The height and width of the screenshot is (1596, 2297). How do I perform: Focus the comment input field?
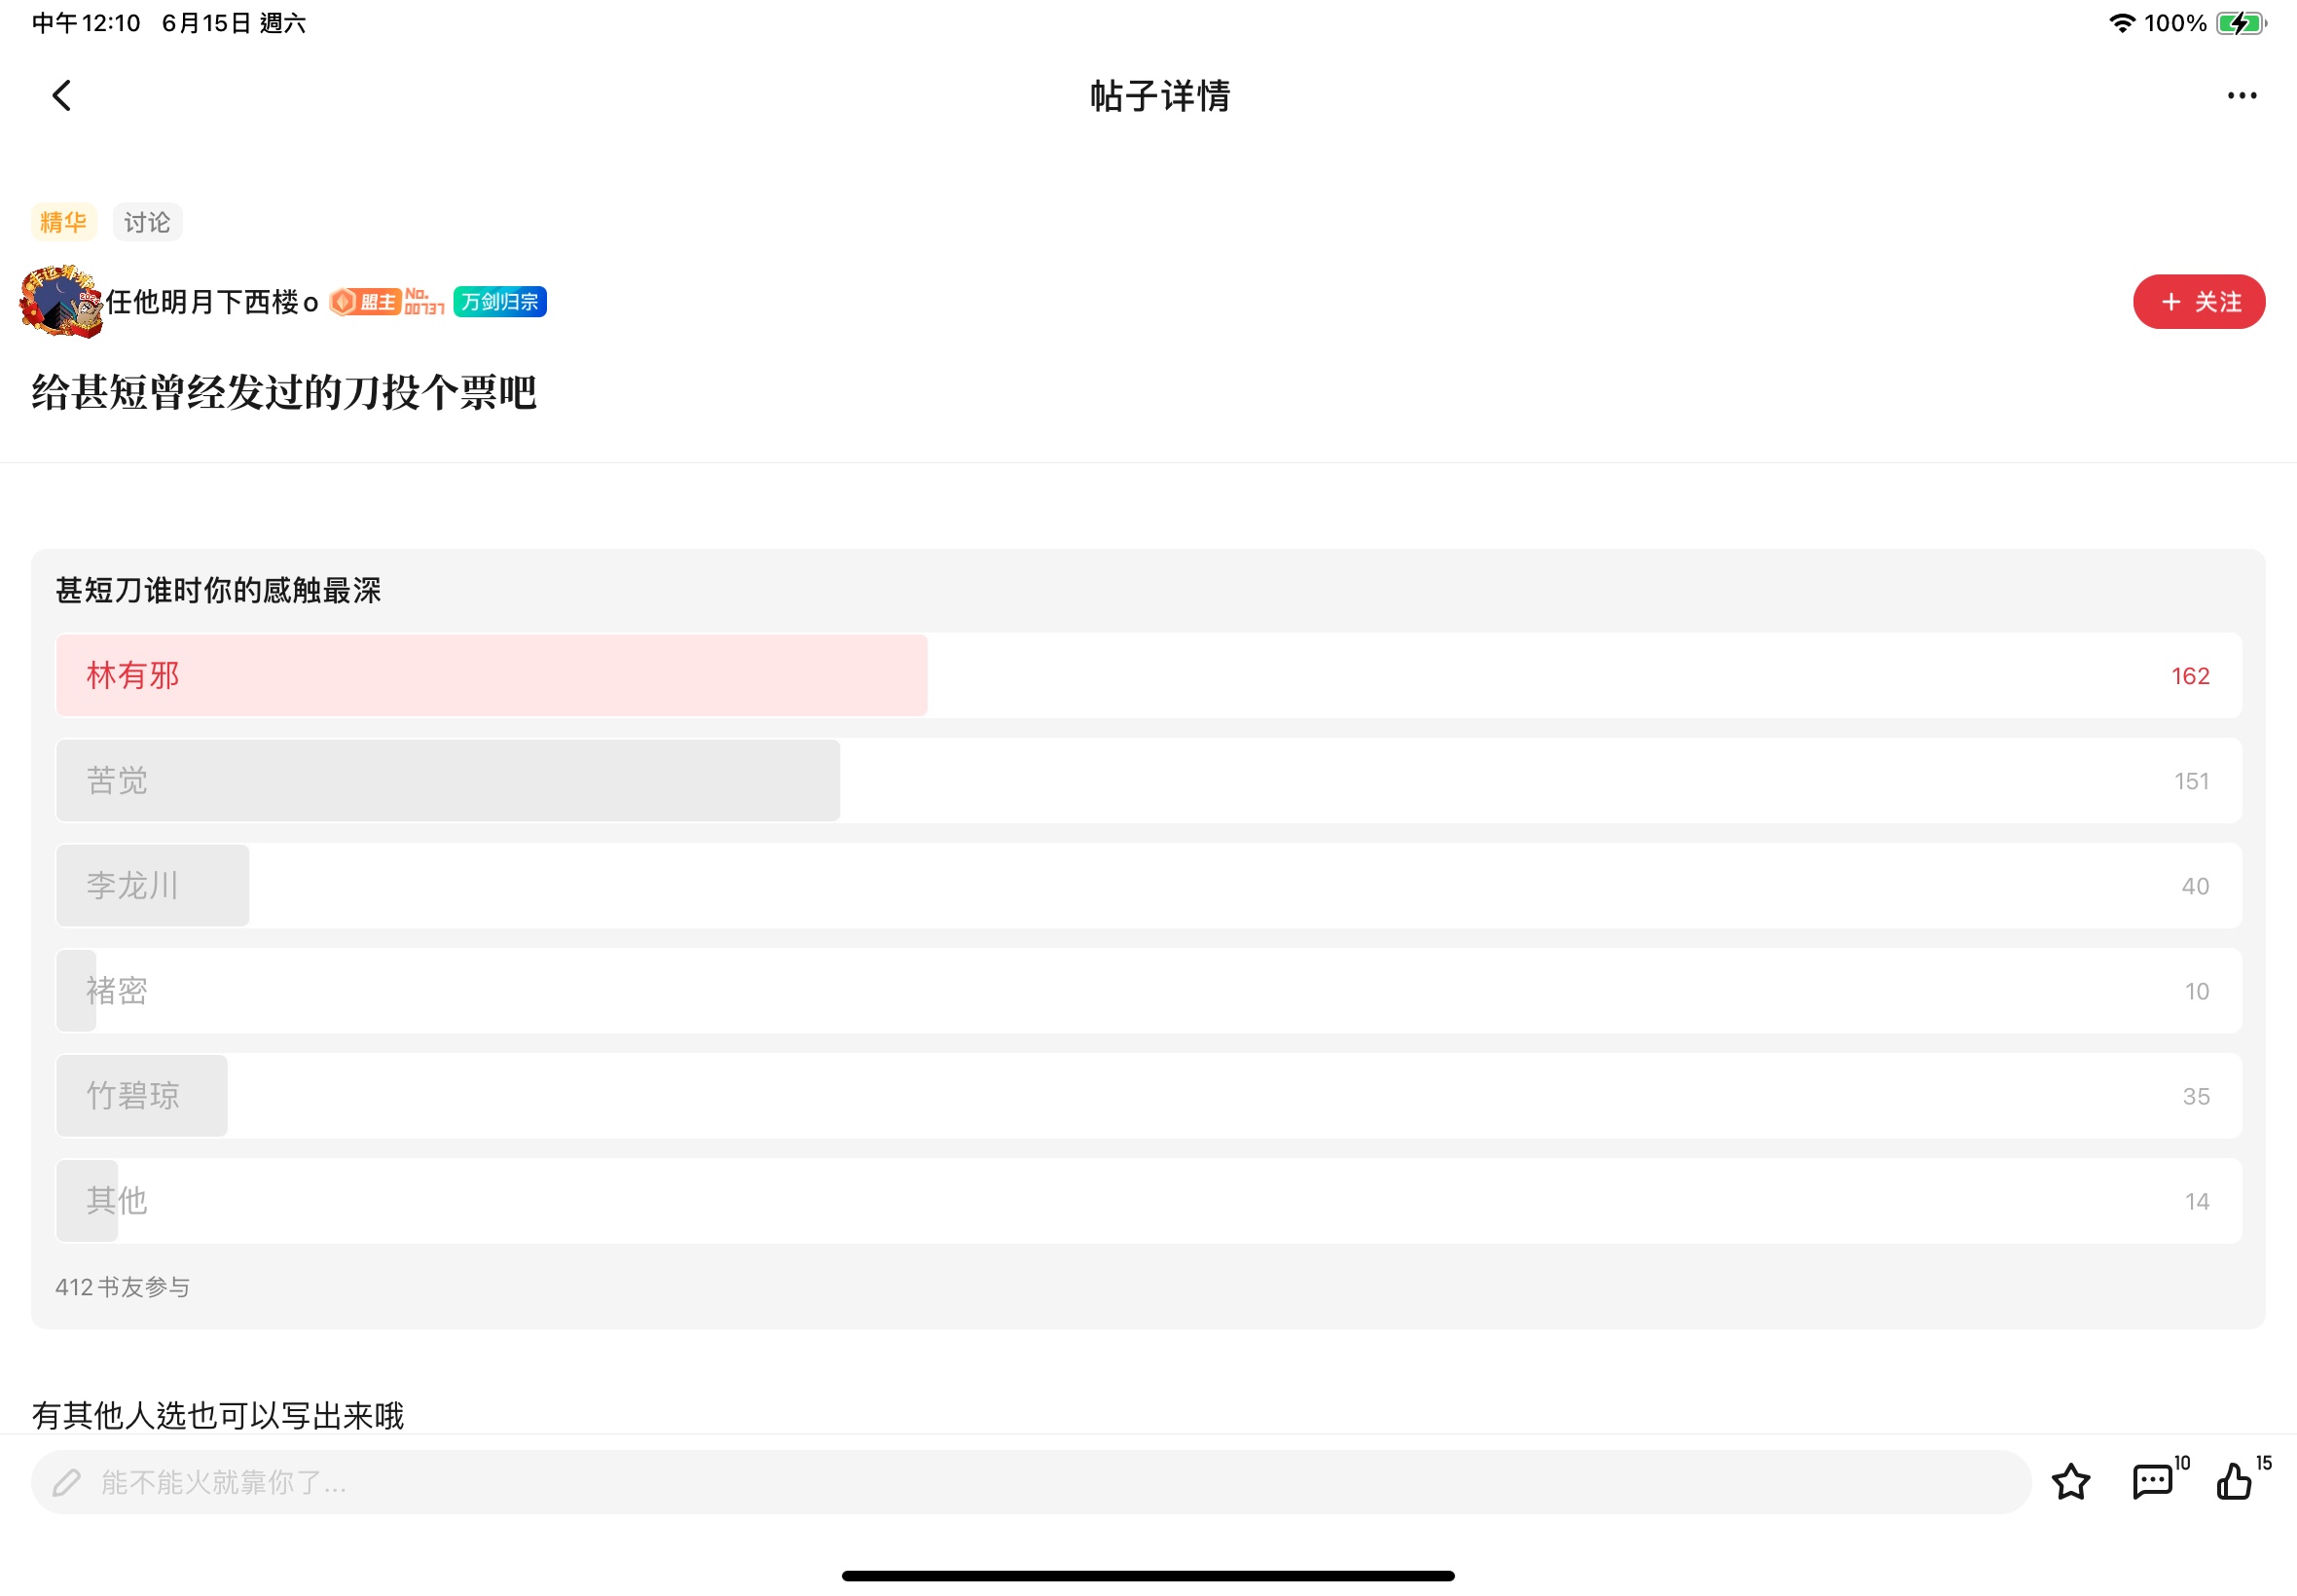point(1030,1482)
